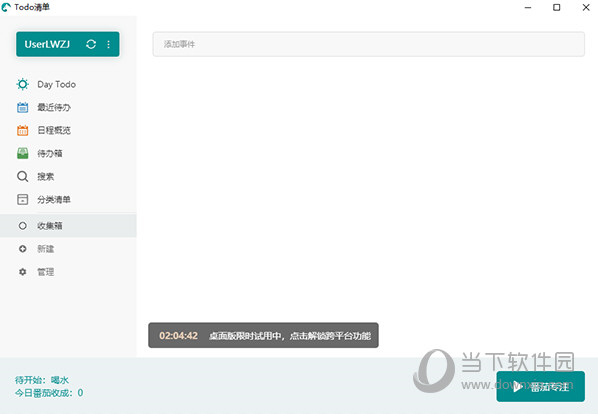
Task: Click the 02:04:42 trial countdown timer
Action: pos(178,335)
